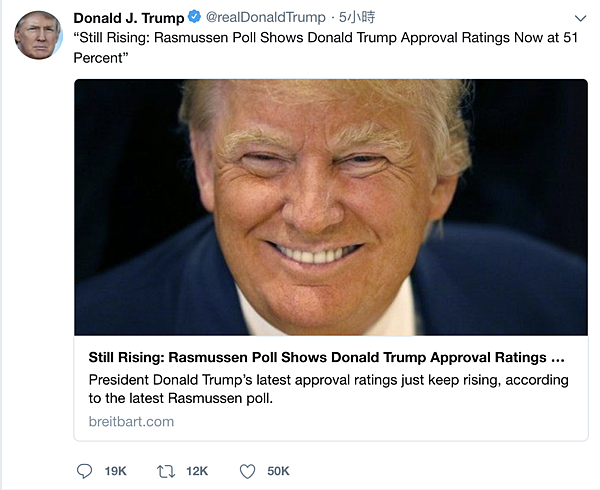Click the reply speech bubble icon
The width and height of the screenshot is (600, 490).
84,471
